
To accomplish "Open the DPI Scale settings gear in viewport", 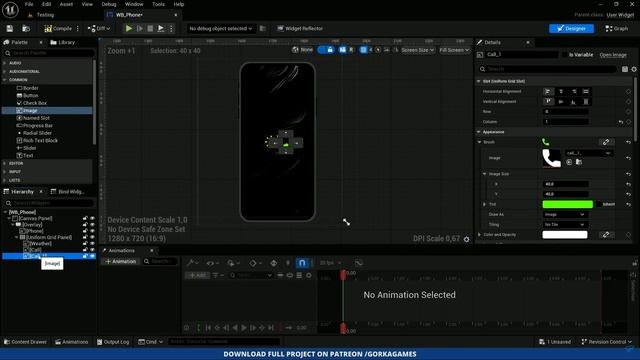I will 467,239.
